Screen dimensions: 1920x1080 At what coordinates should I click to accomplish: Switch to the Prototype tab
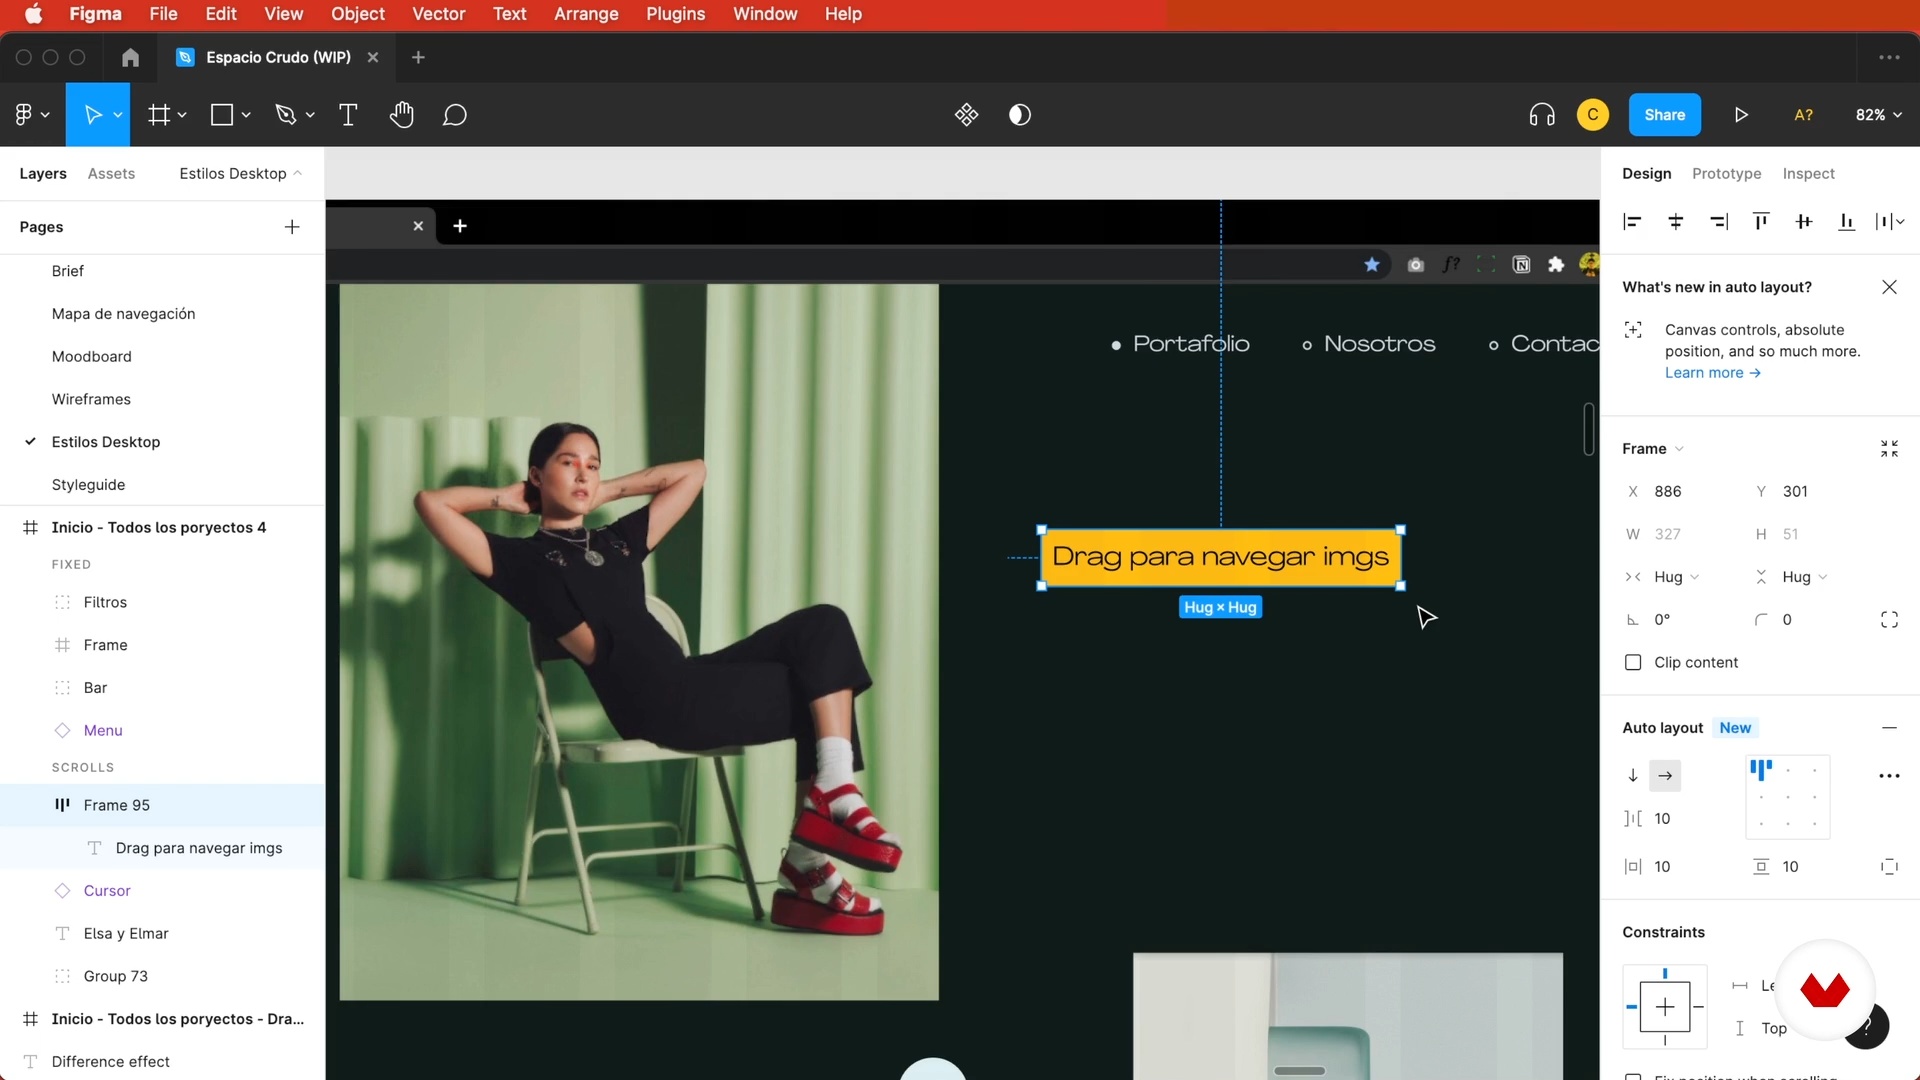pos(1726,173)
